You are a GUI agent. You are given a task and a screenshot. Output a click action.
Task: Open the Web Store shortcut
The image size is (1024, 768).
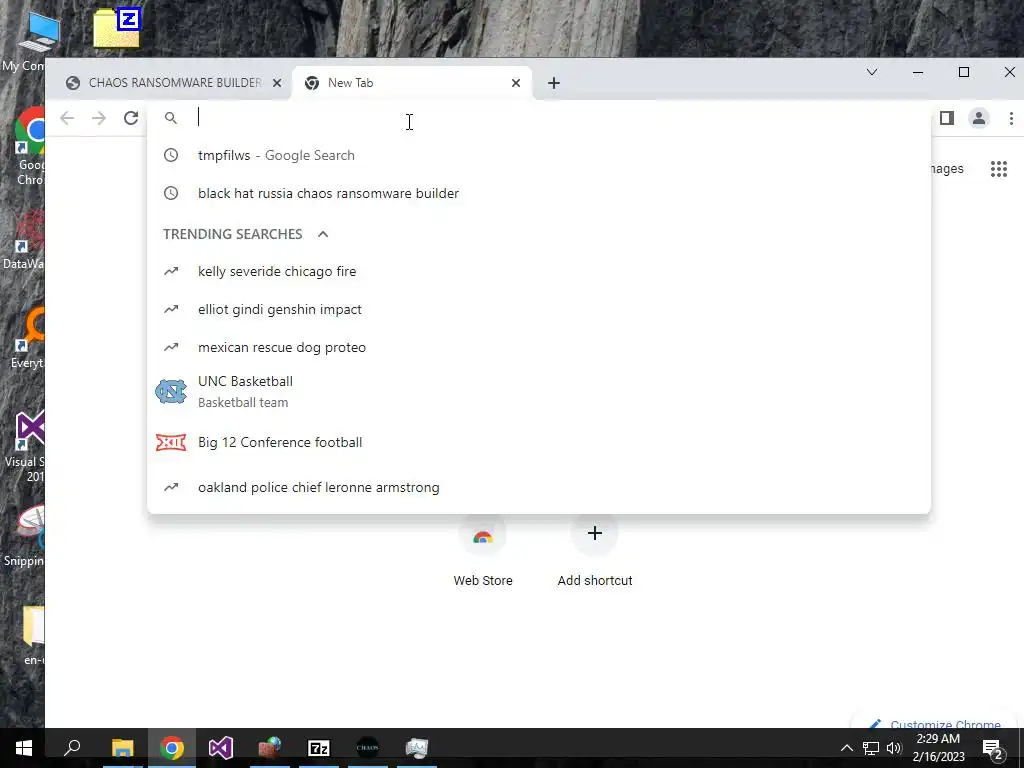[483, 550]
